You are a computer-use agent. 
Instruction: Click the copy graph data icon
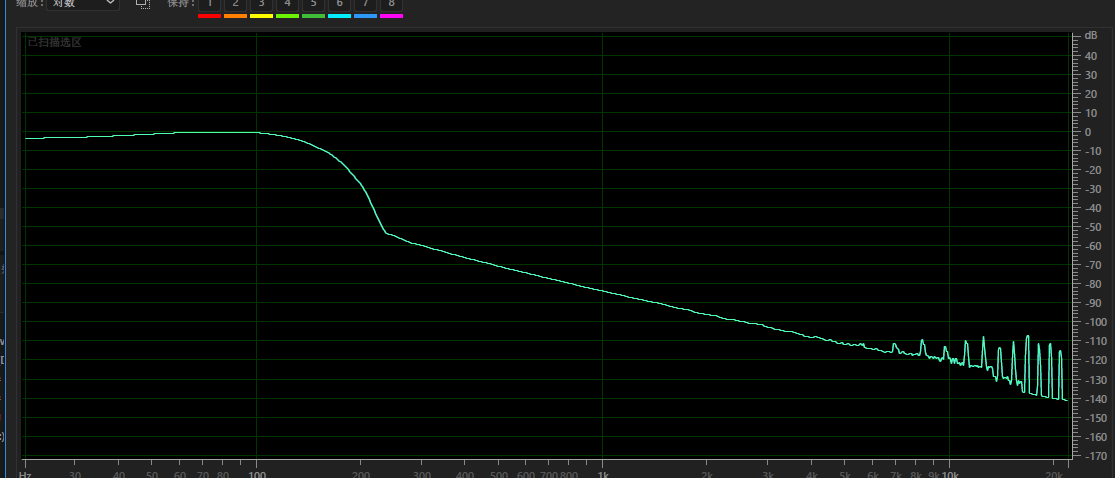(143, 3)
